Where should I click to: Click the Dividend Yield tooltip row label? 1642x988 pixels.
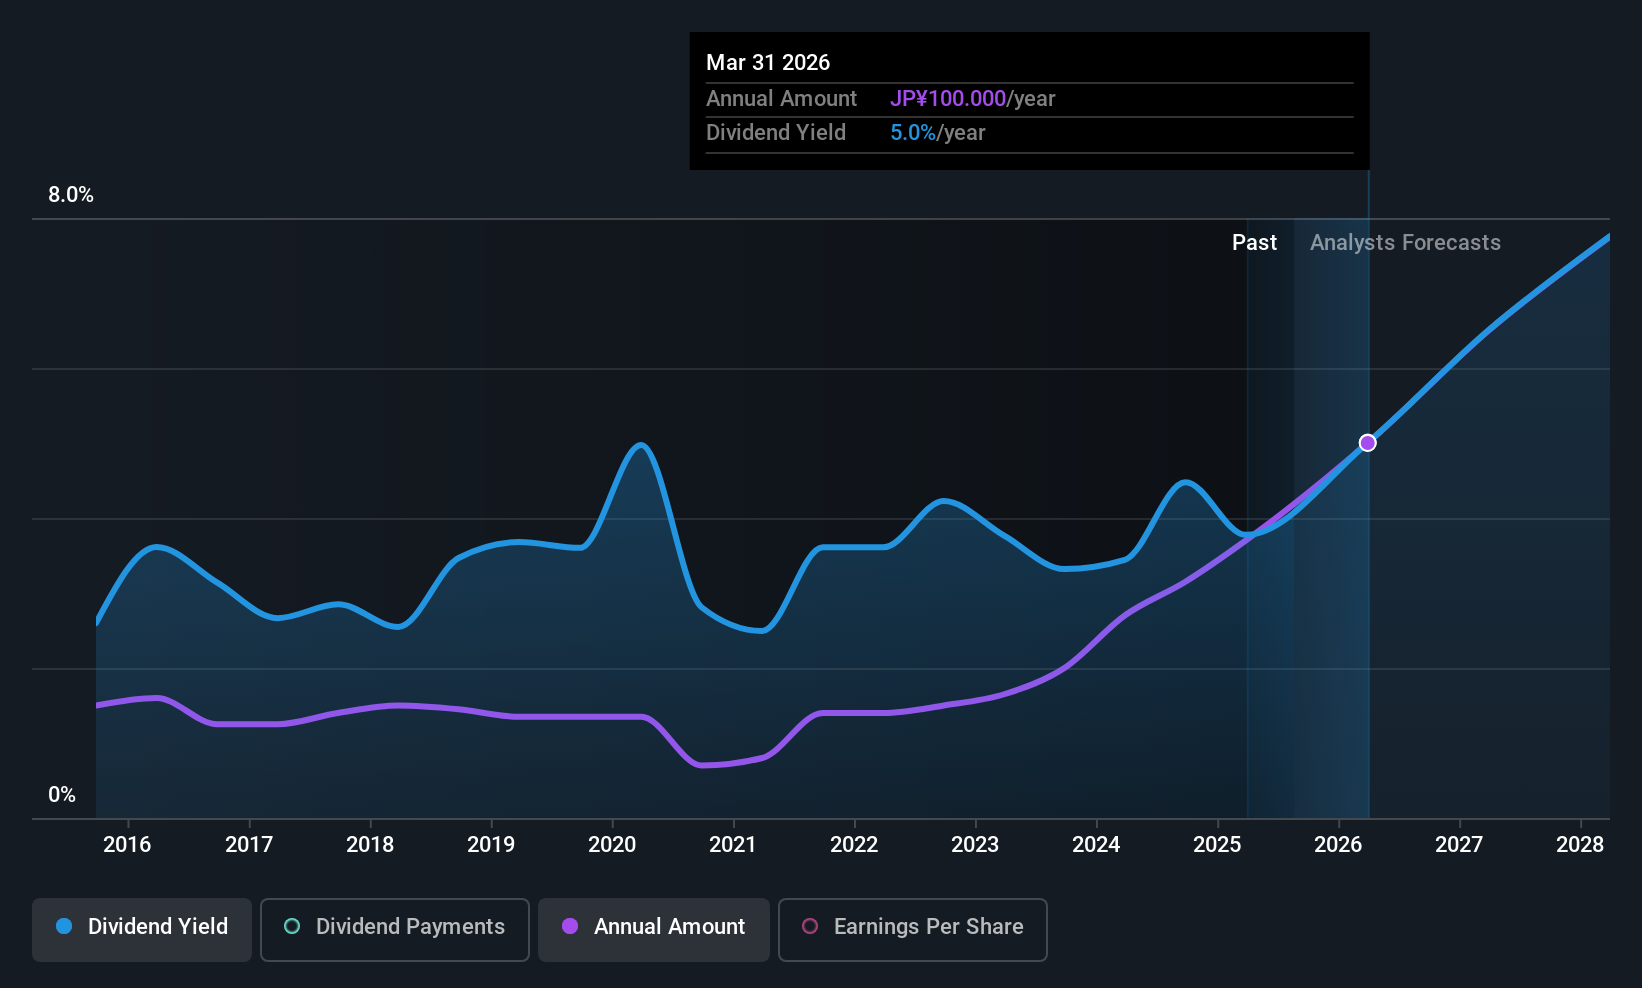776,133
